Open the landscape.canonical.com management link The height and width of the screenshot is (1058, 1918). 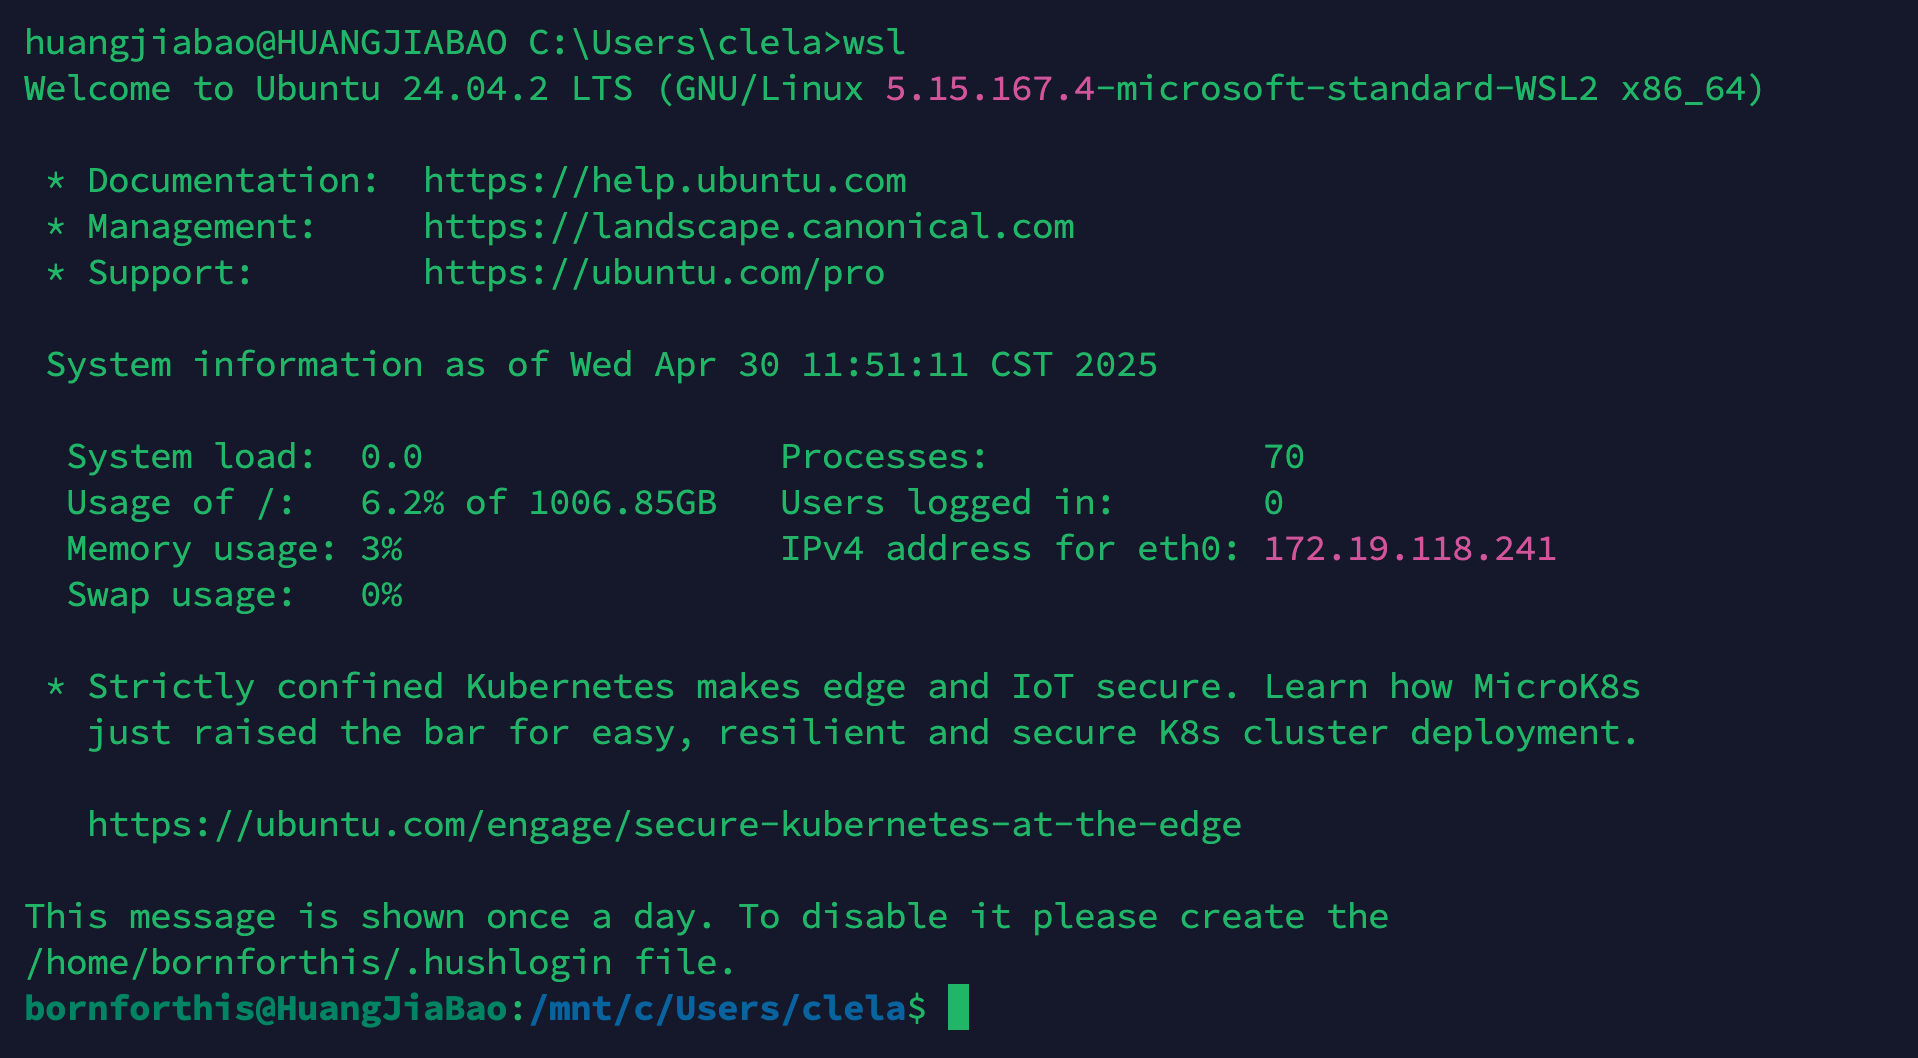(749, 227)
